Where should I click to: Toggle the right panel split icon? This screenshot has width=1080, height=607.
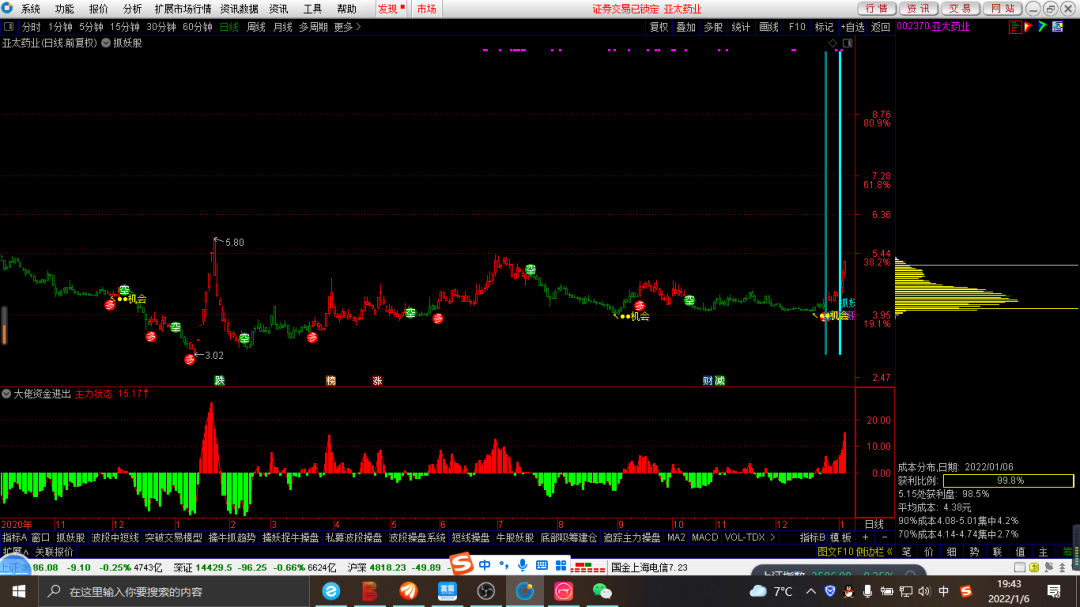(847, 43)
